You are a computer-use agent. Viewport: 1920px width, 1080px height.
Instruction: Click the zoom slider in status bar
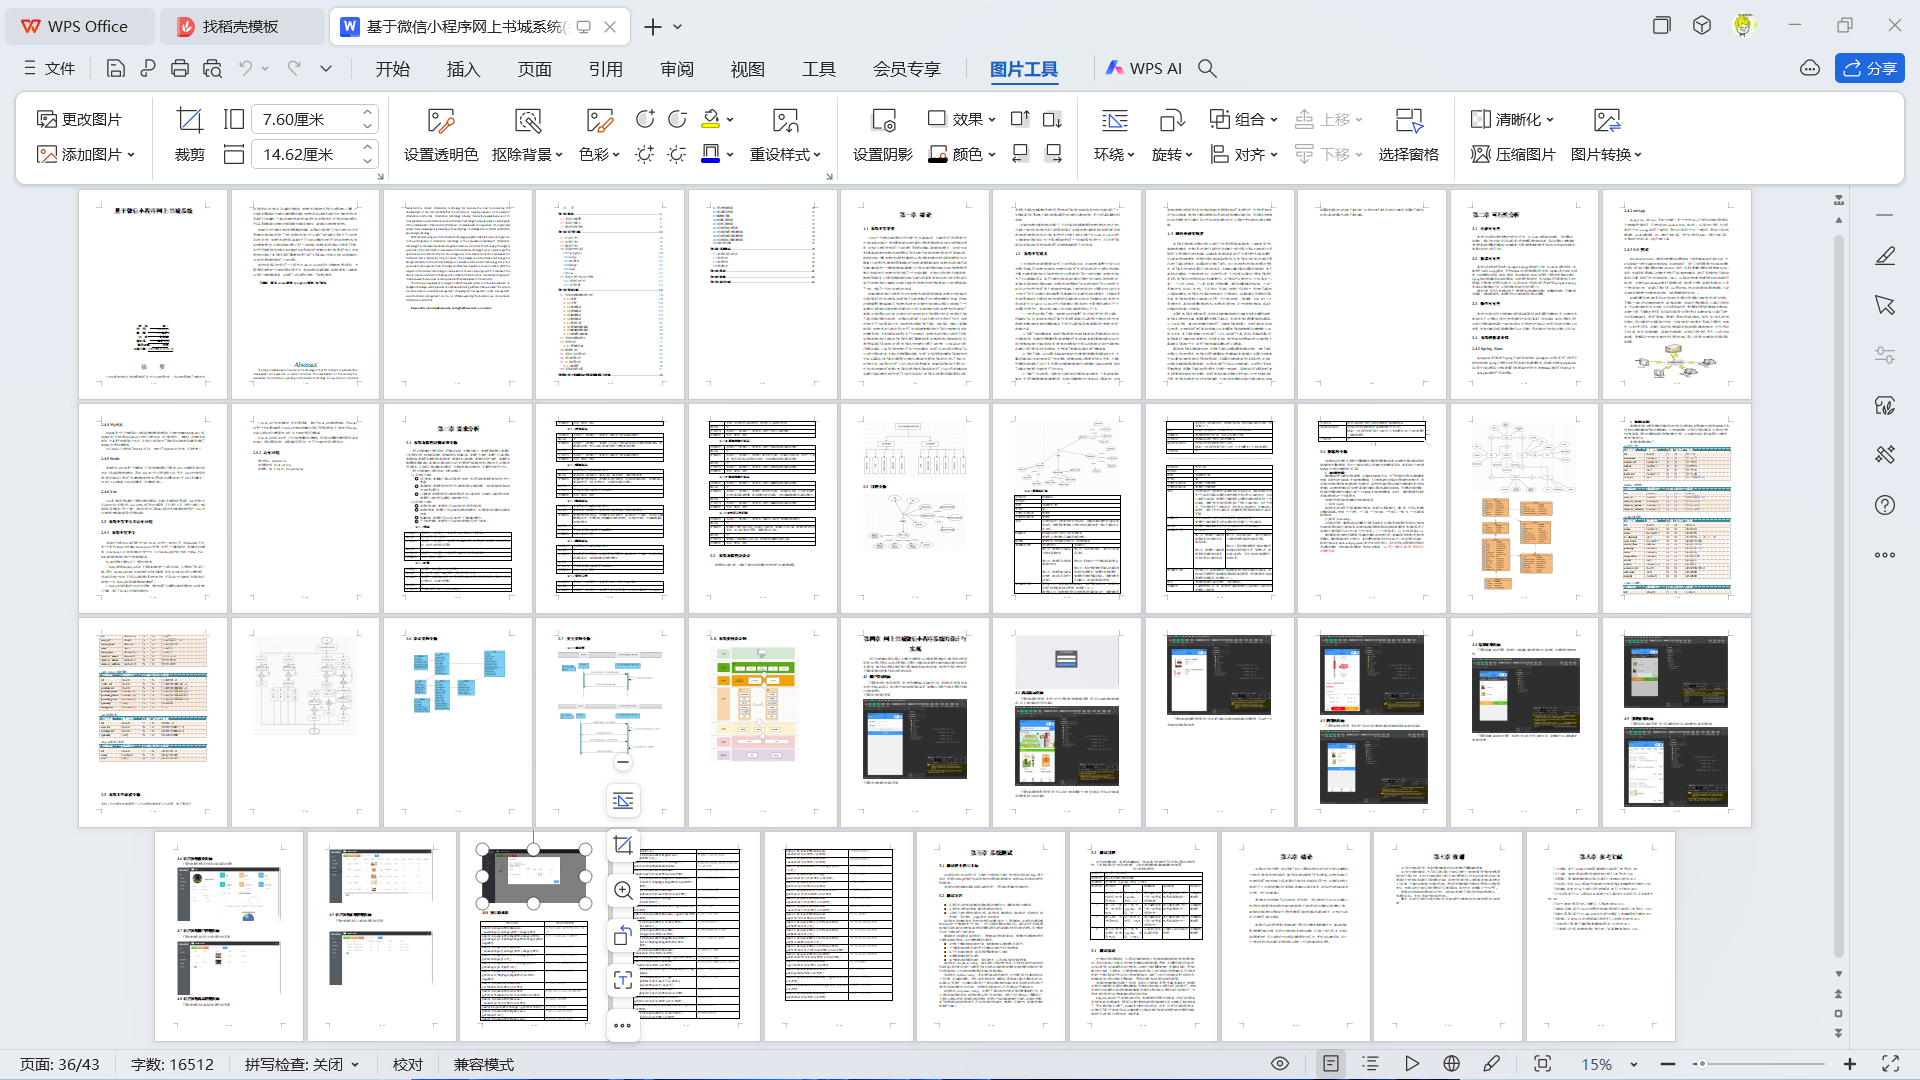pyautogui.click(x=1760, y=1064)
